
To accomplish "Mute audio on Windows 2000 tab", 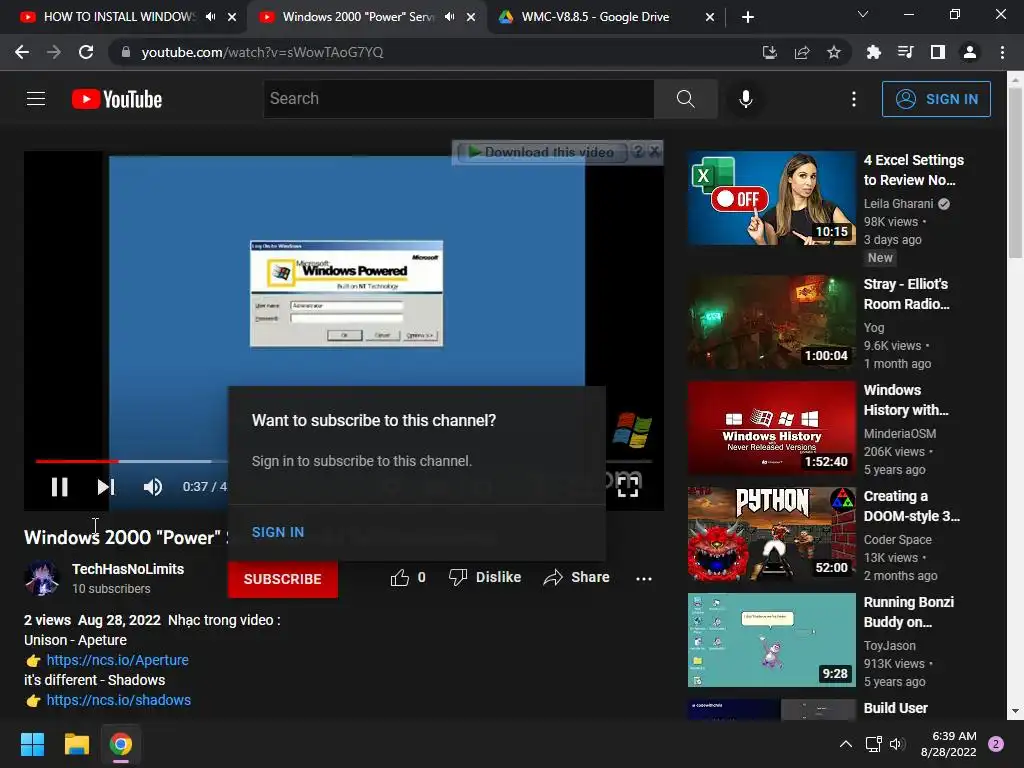I will 449,17.
